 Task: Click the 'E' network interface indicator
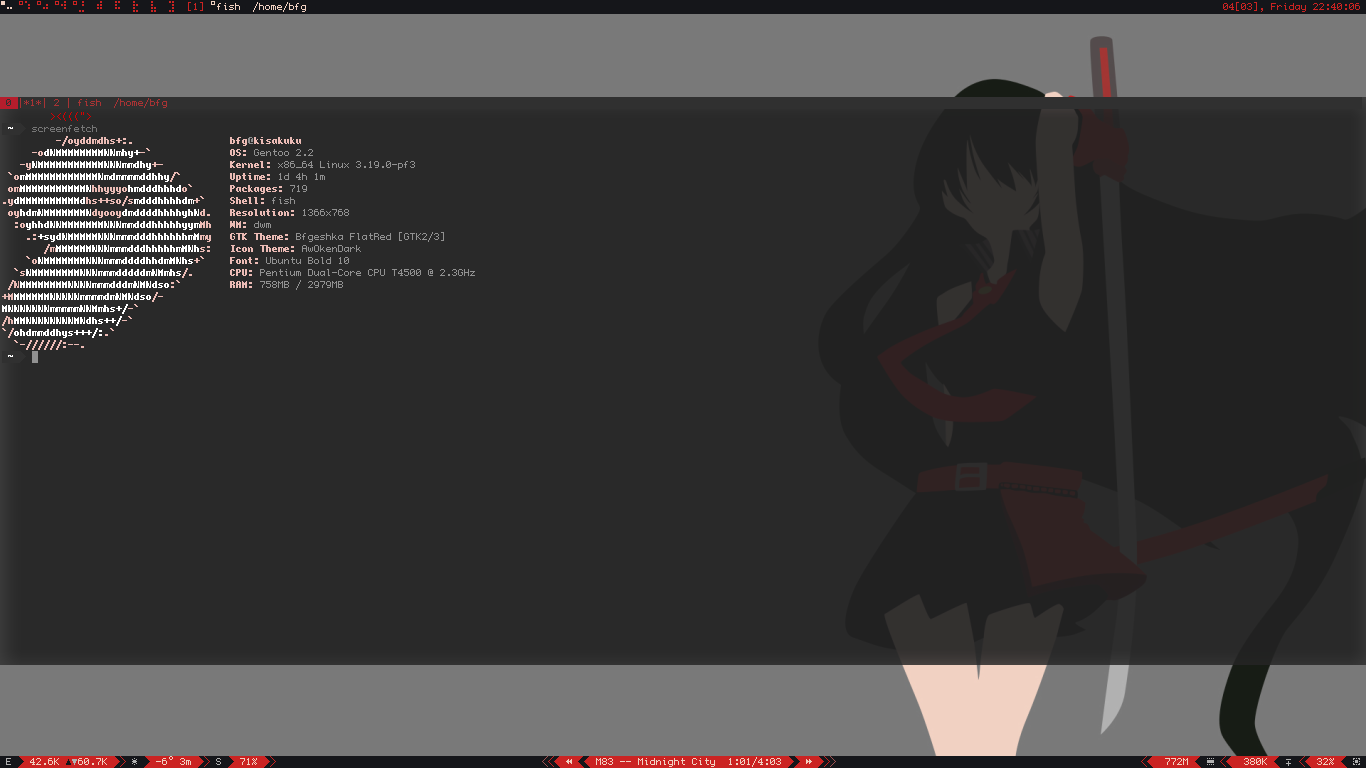pyautogui.click(x=7, y=762)
